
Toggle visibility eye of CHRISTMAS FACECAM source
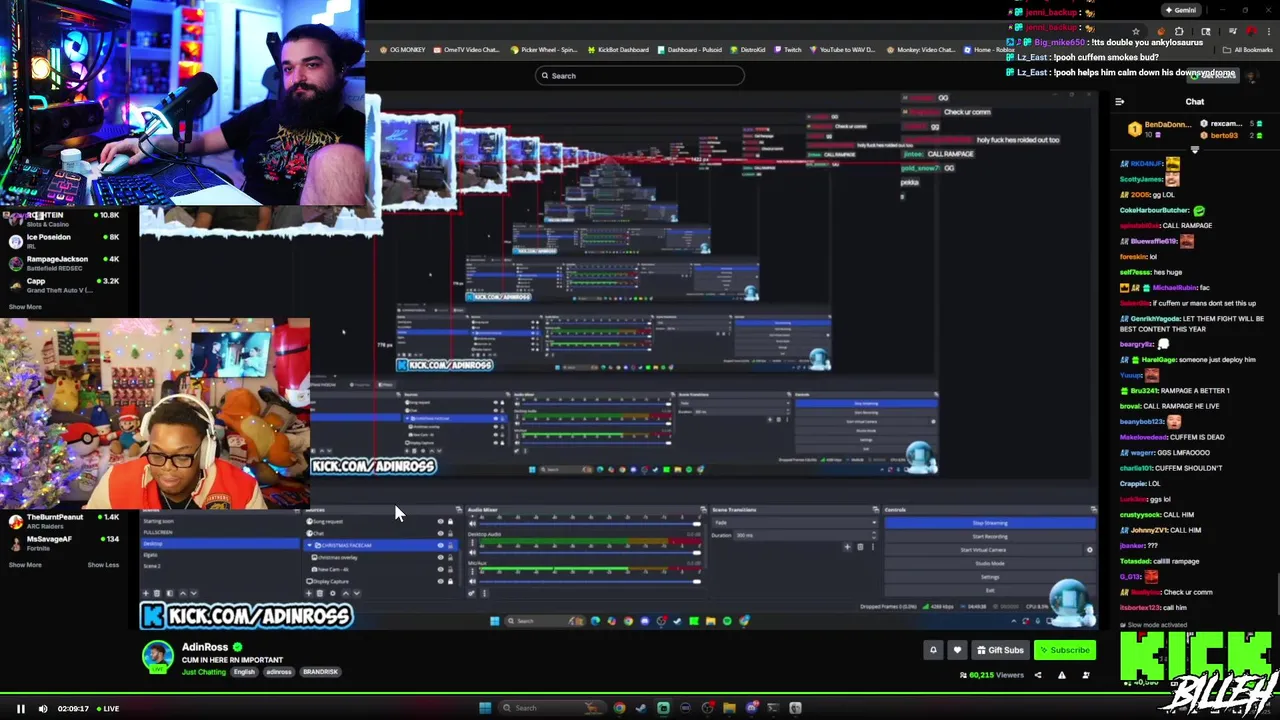(440, 545)
